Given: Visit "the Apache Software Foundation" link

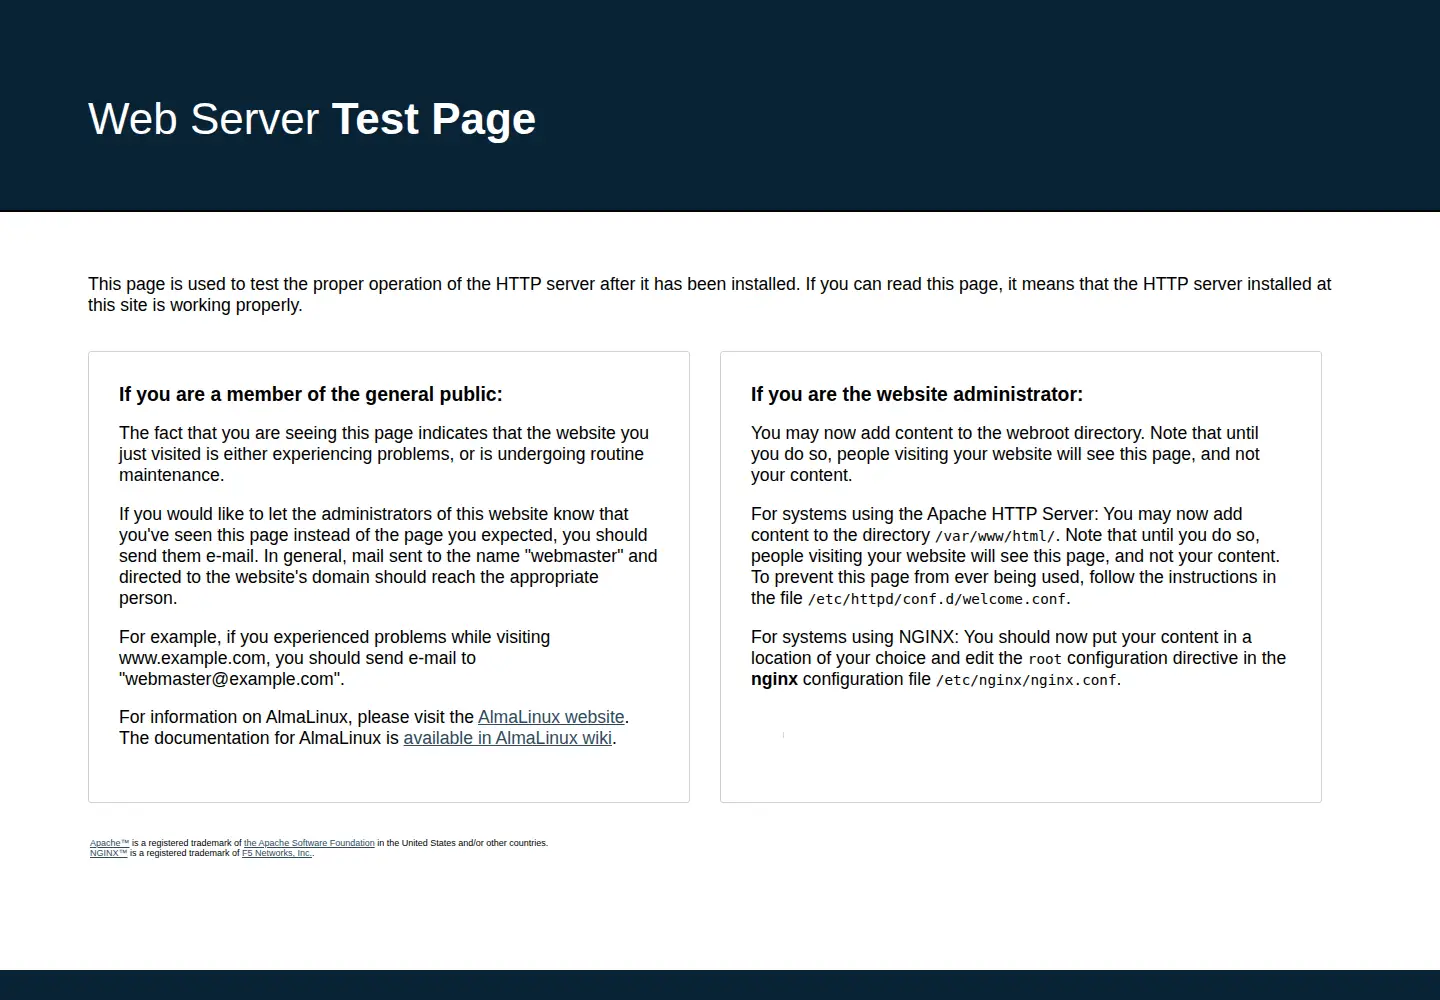Looking at the screenshot, I should [x=309, y=843].
